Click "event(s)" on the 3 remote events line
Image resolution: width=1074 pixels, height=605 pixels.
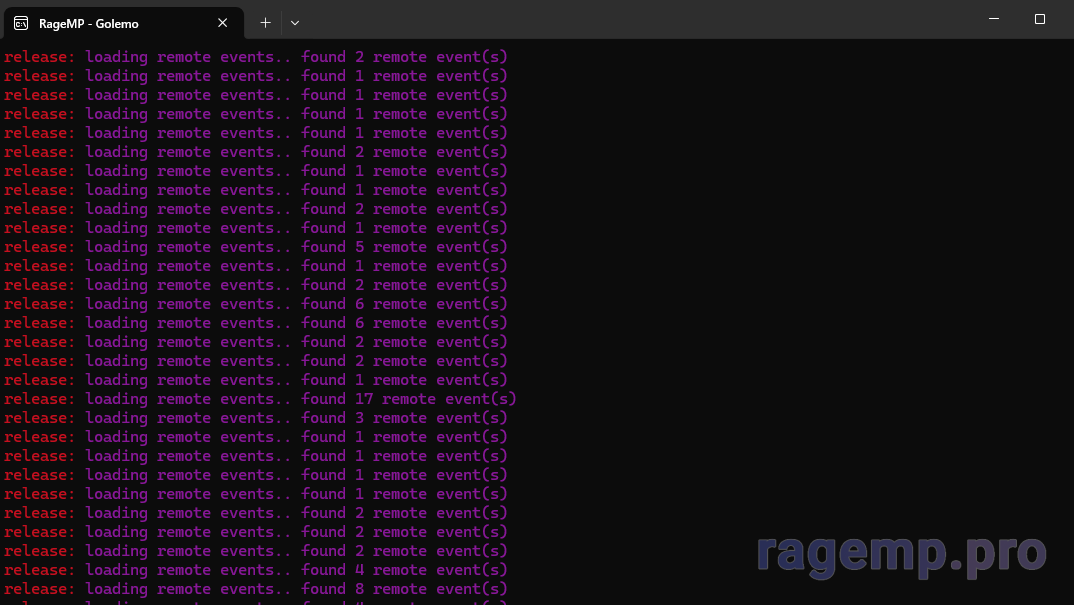pos(471,418)
